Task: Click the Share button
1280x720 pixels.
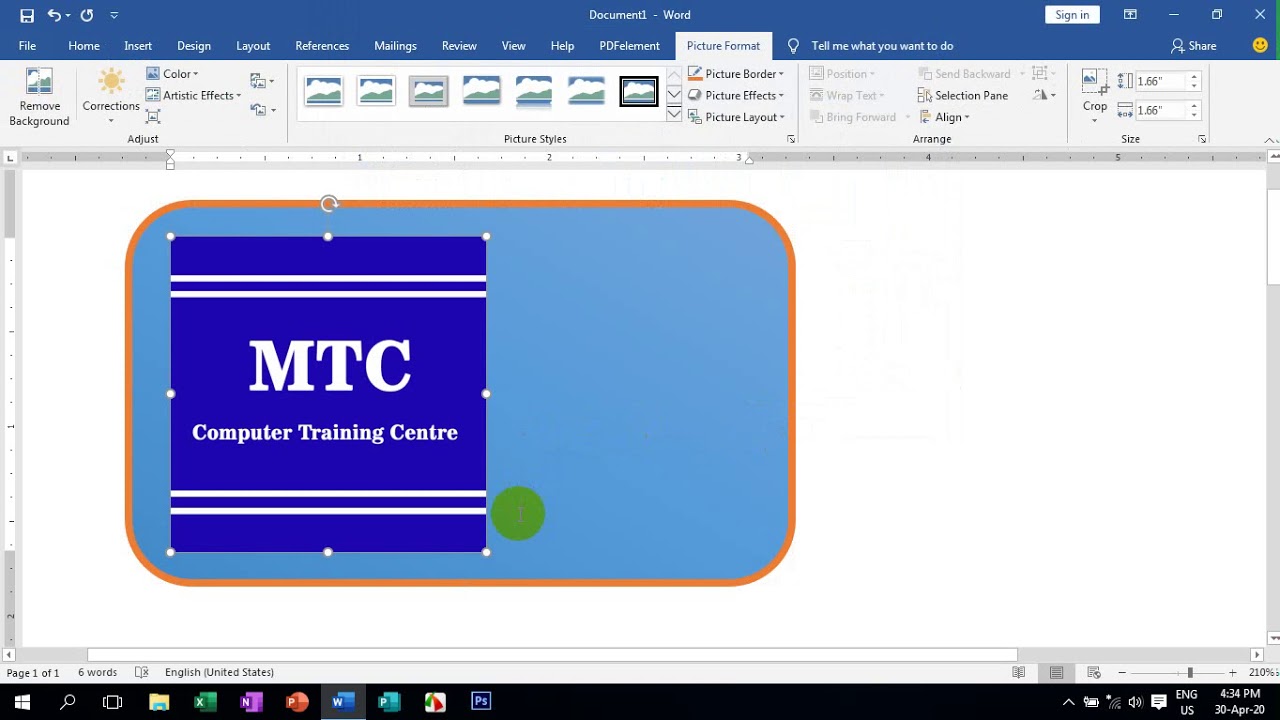Action: (1194, 46)
